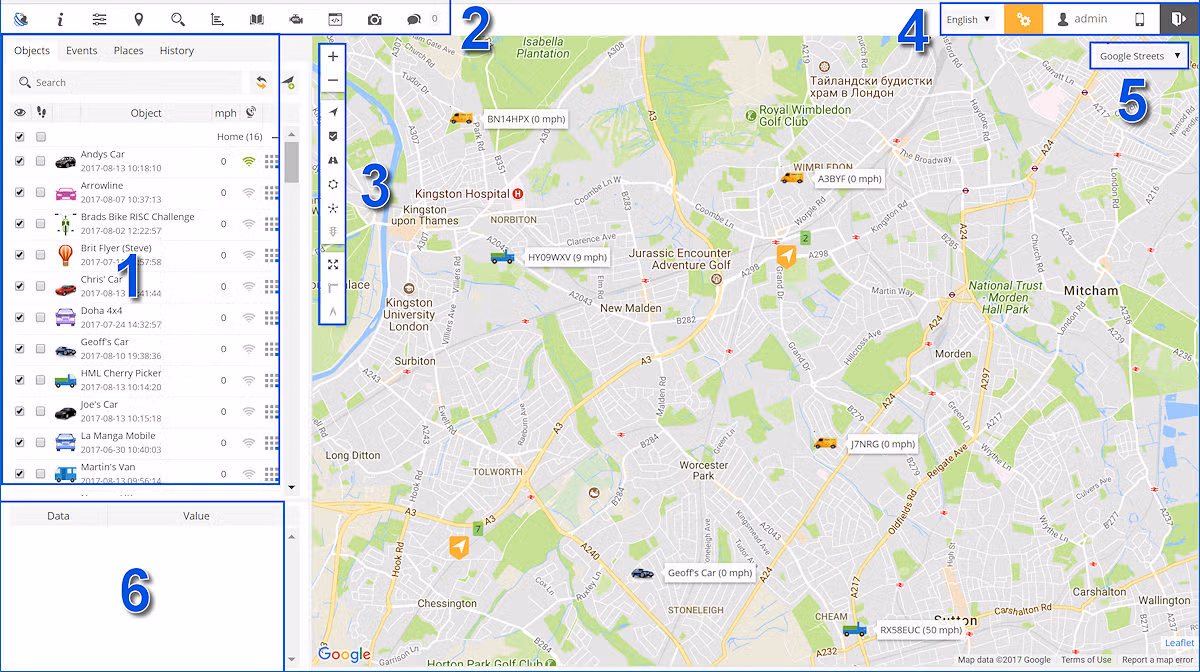Switch to the History tab

point(177,51)
